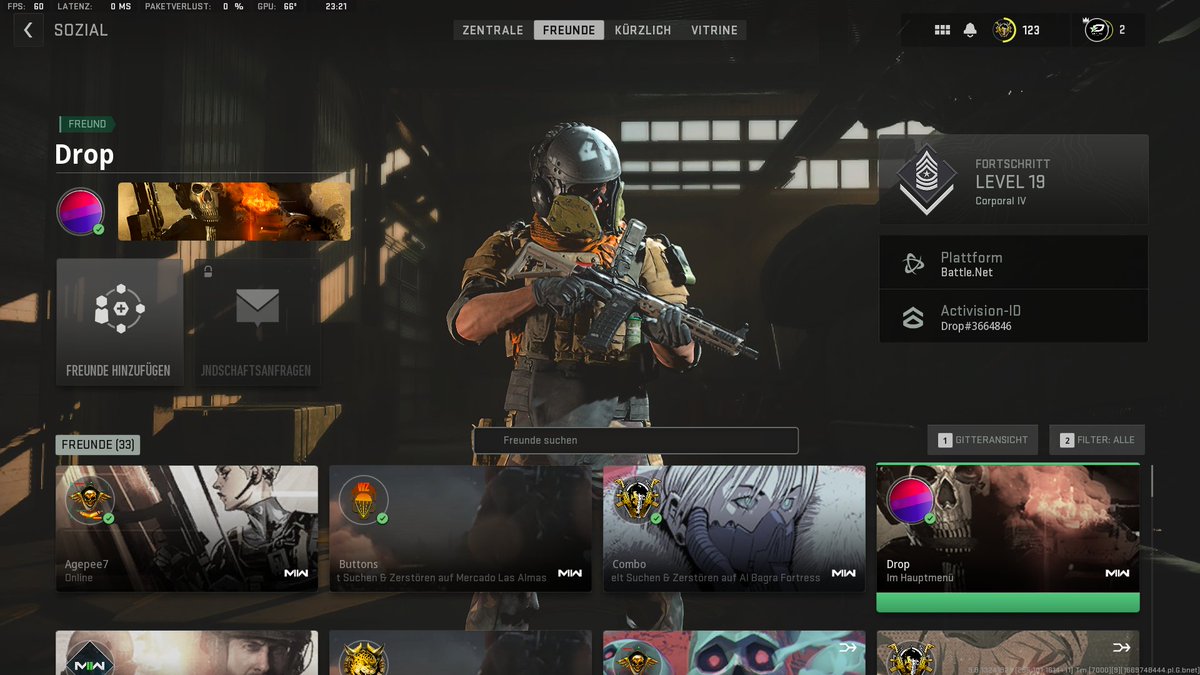Image resolution: width=1200 pixels, height=675 pixels.
Task: Click the Online status under Agepee7
Action: 79,578
